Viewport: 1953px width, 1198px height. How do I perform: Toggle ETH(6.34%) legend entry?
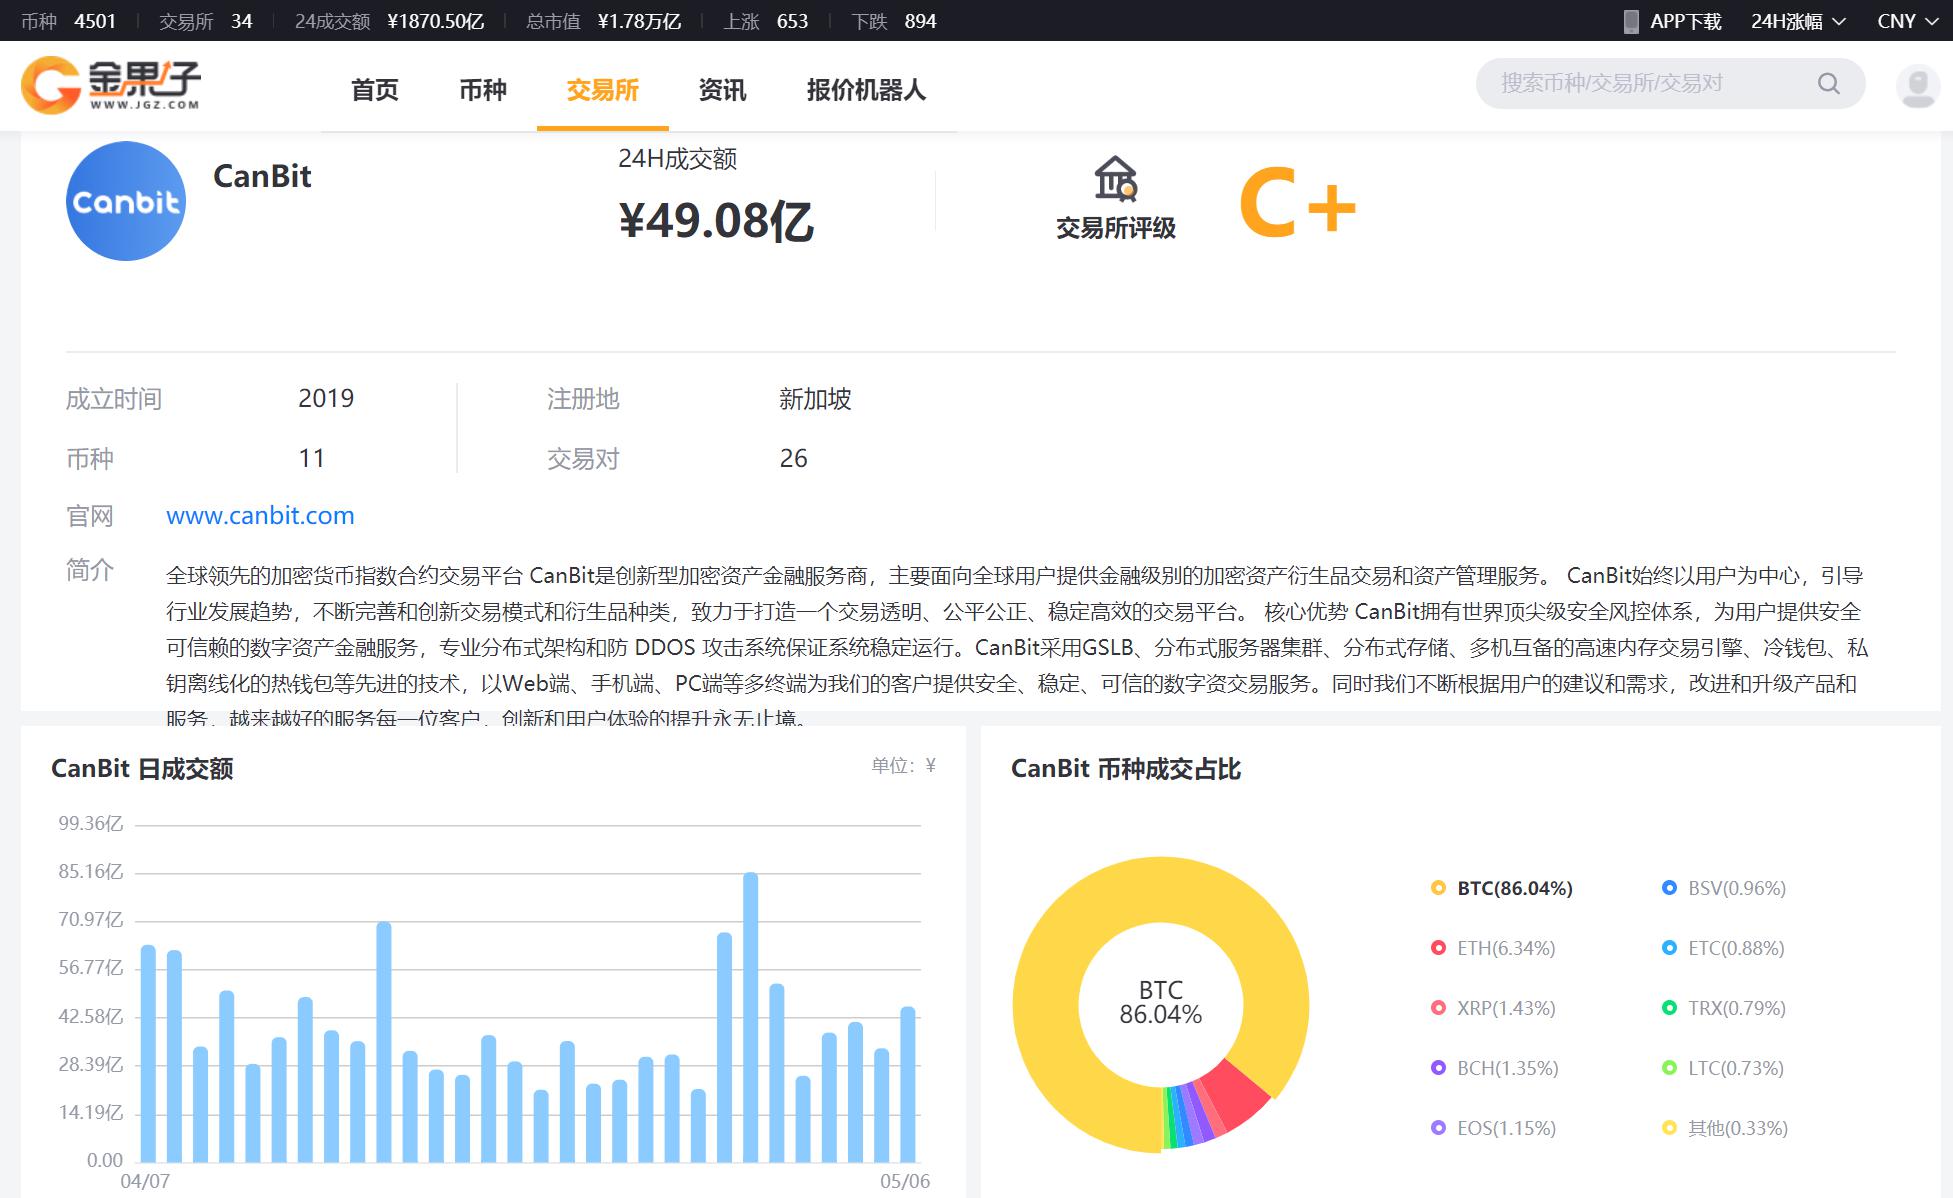[1493, 948]
